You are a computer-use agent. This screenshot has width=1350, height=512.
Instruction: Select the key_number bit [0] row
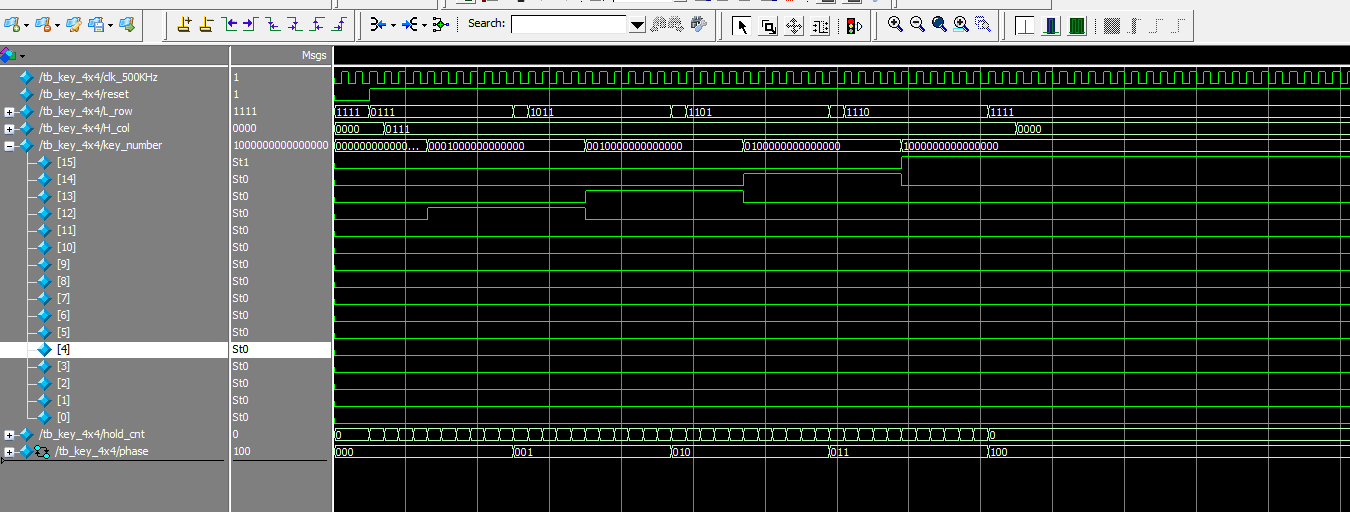point(63,417)
